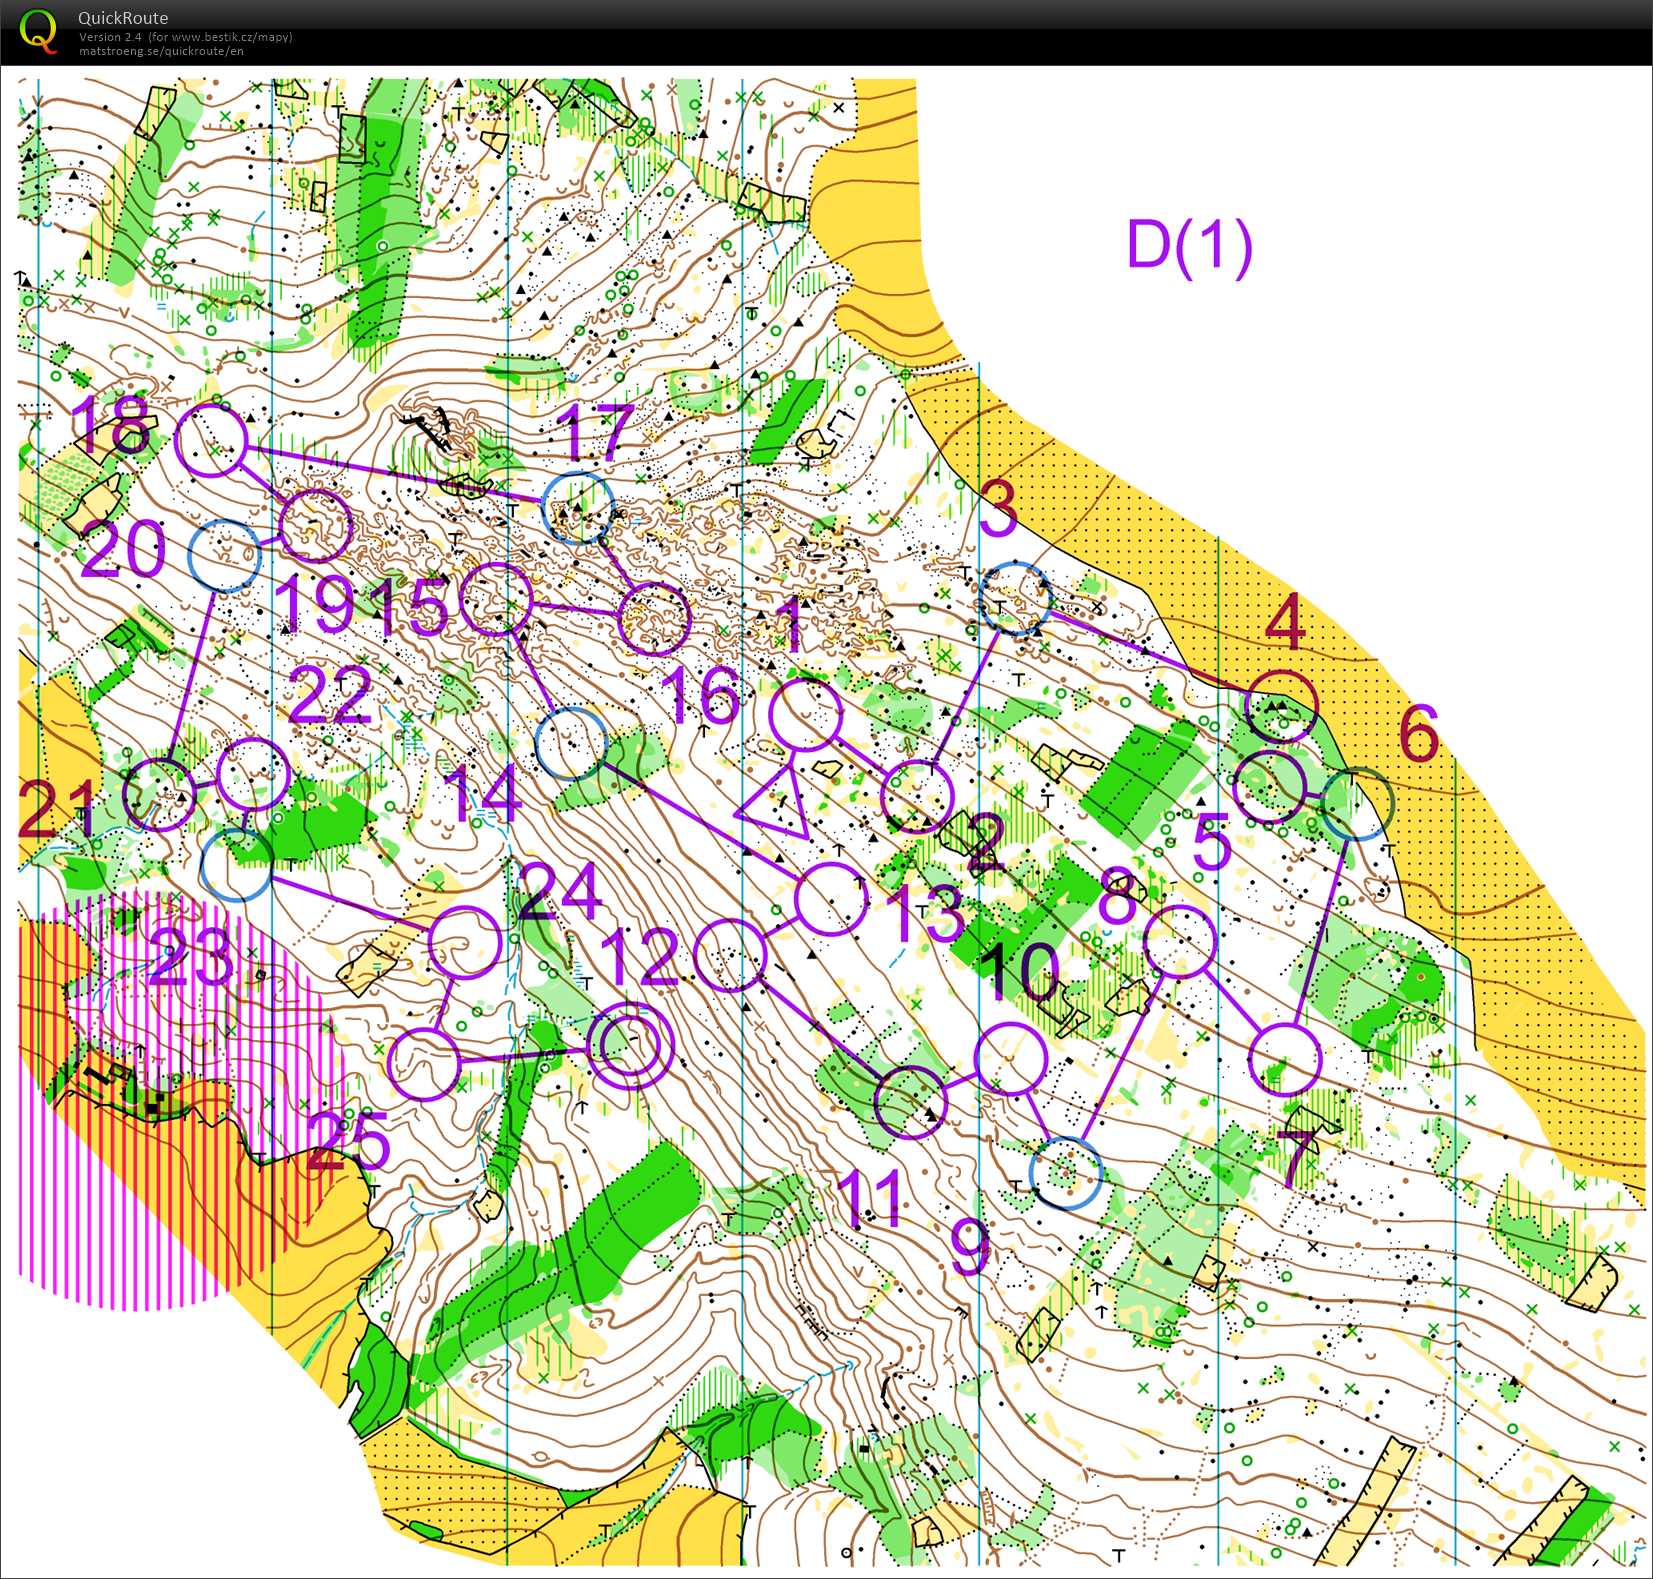The image size is (1653, 1579).
Task: Select the control 24 circle
Action: tap(464, 942)
